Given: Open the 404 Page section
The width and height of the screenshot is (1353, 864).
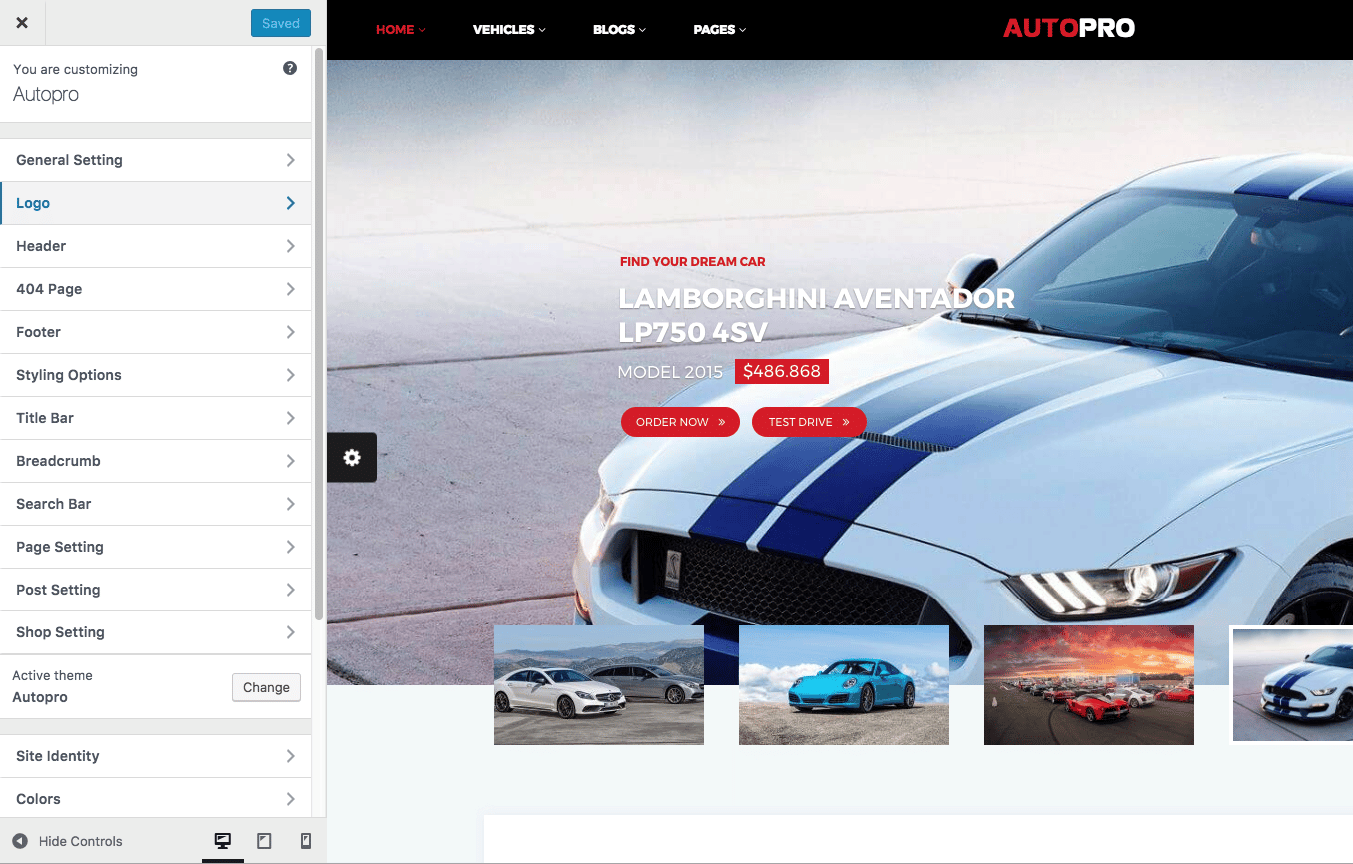Looking at the screenshot, I should coord(156,289).
